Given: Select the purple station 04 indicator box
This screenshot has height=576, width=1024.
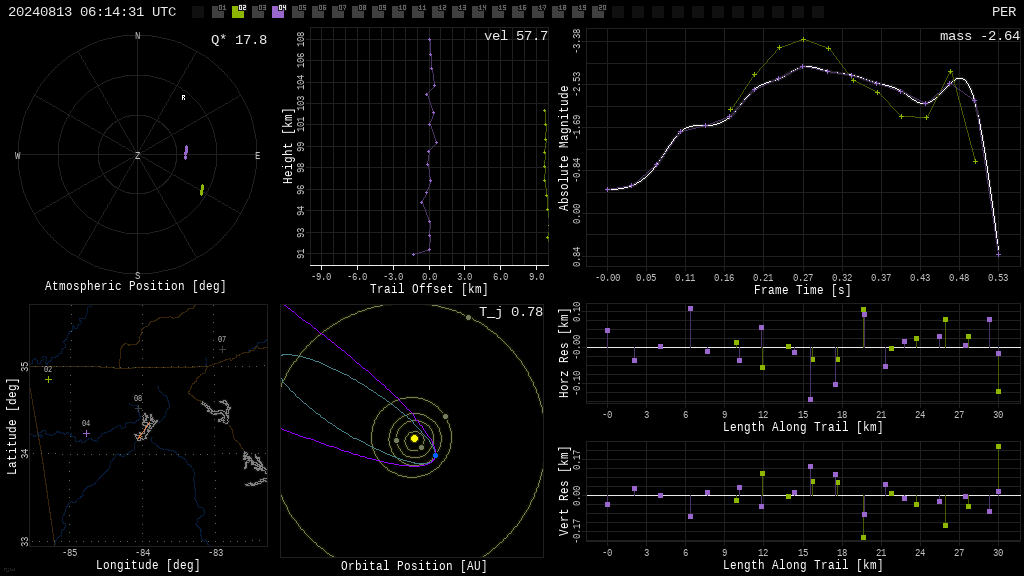Looking at the screenshot, I should pyautogui.click(x=278, y=12).
